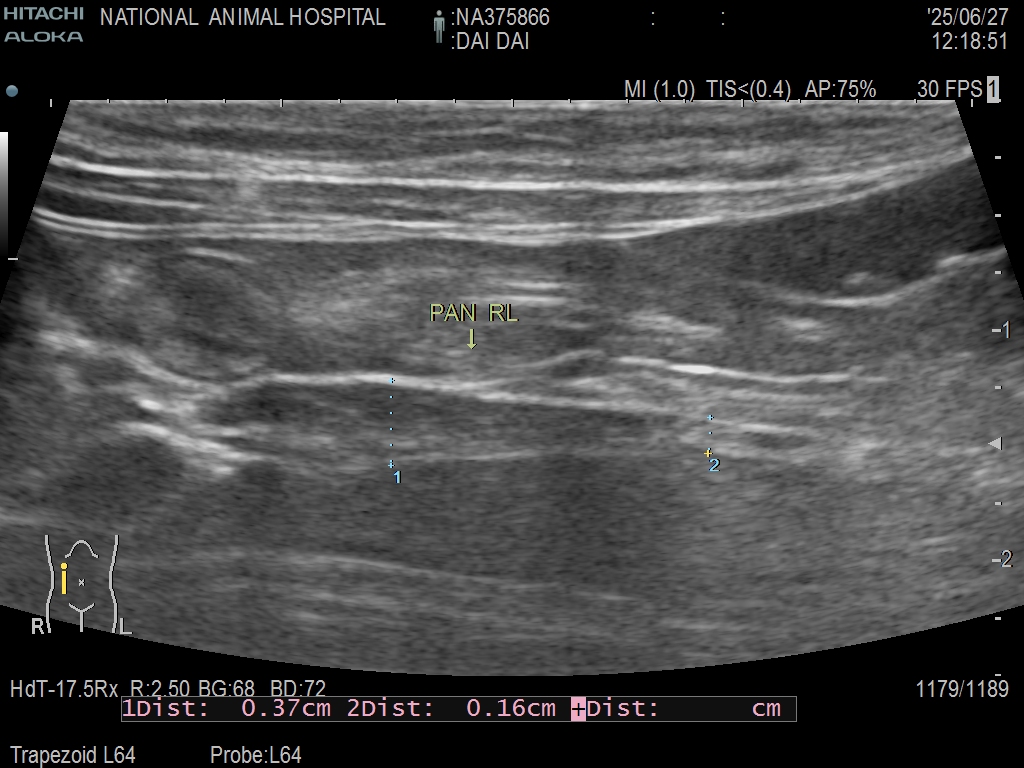1024x768 pixels.
Task: Select the yellow probe marker on body mark
Action: point(64,579)
